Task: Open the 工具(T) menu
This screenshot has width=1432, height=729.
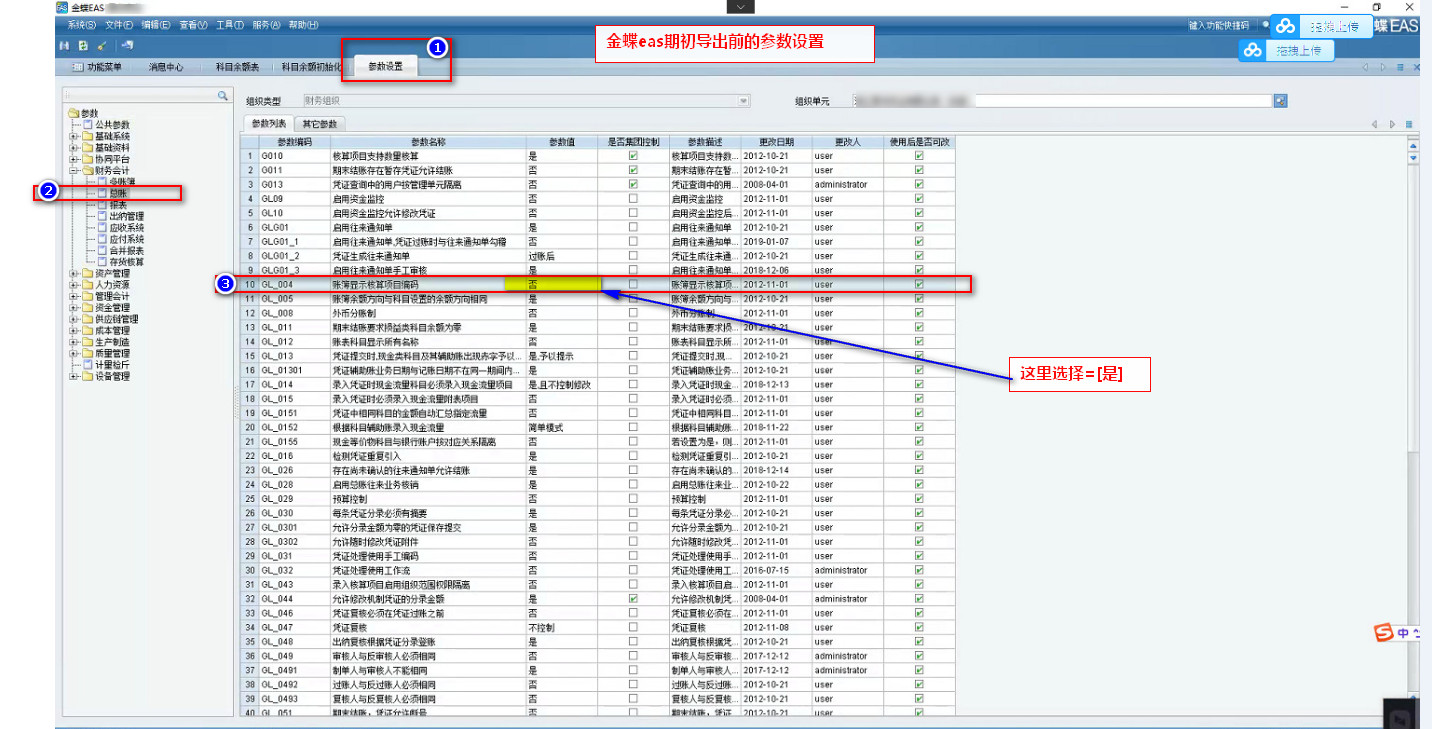Action: click(230, 25)
